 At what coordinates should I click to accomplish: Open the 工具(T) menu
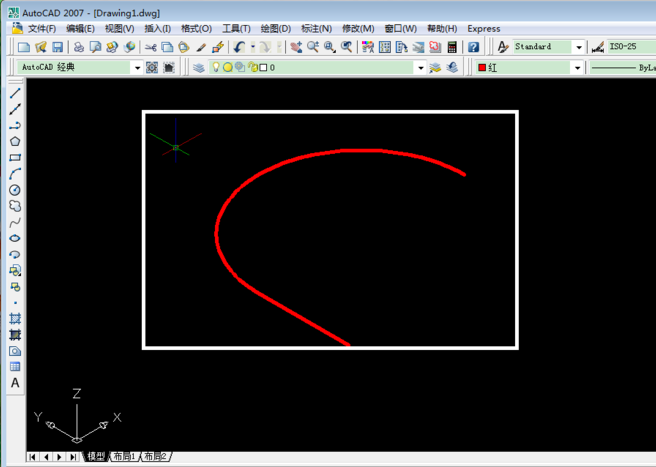click(x=236, y=28)
